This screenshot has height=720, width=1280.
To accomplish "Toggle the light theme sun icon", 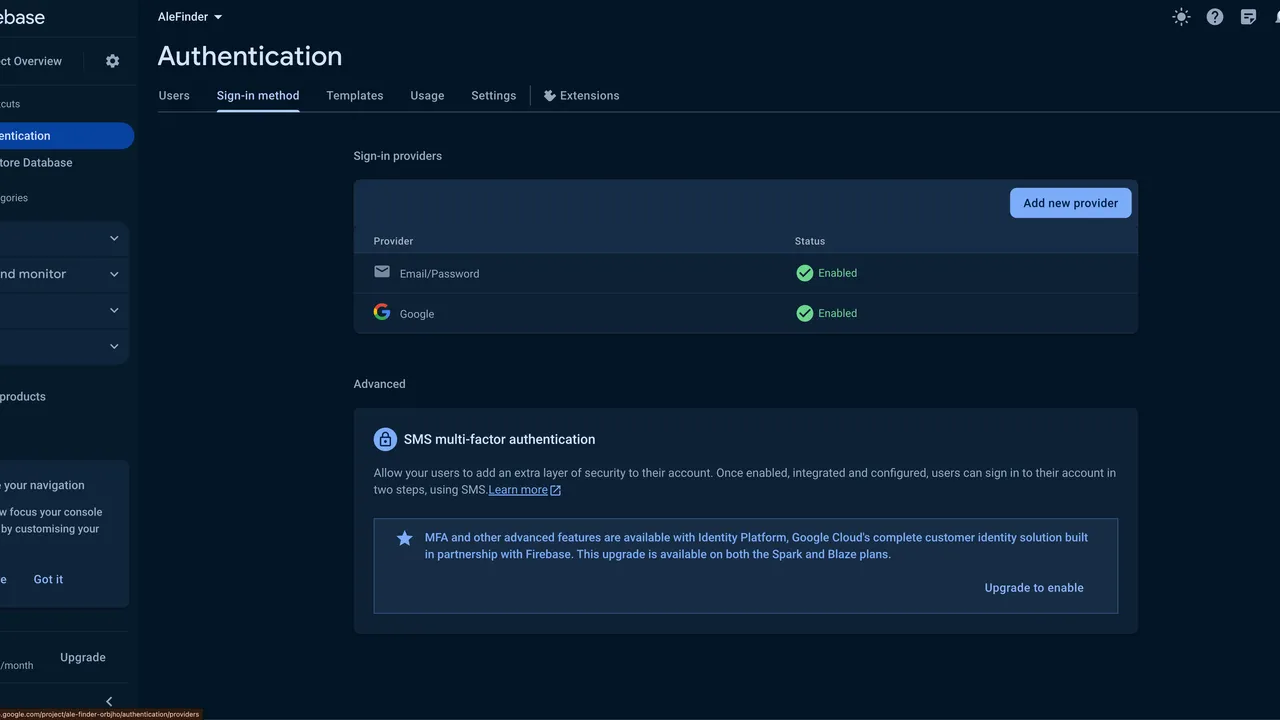I will pos(1181,17).
